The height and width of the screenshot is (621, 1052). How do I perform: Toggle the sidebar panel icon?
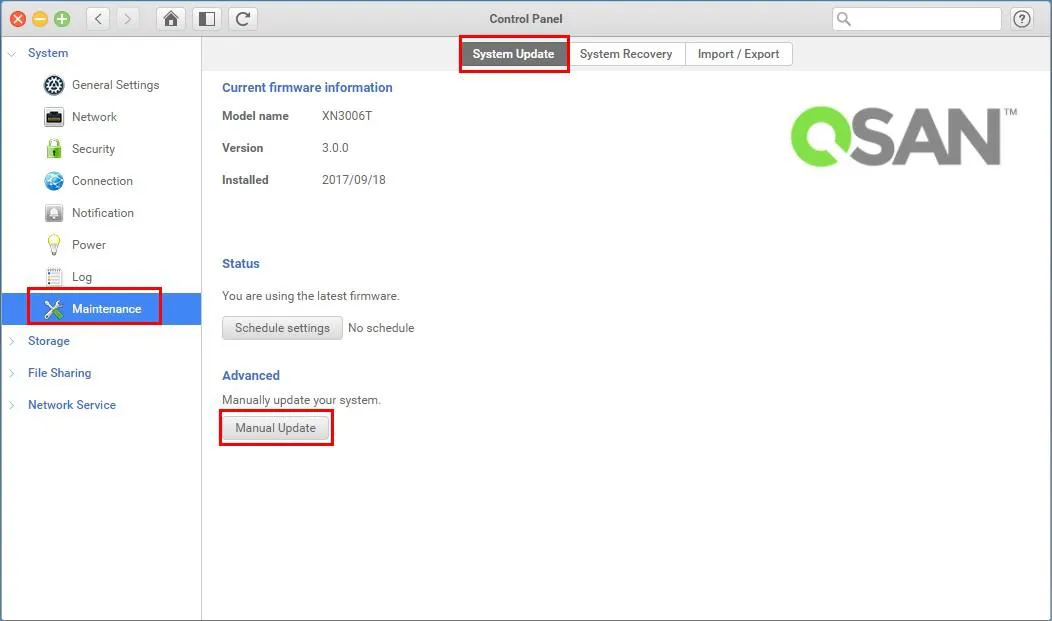(x=207, y=19)
